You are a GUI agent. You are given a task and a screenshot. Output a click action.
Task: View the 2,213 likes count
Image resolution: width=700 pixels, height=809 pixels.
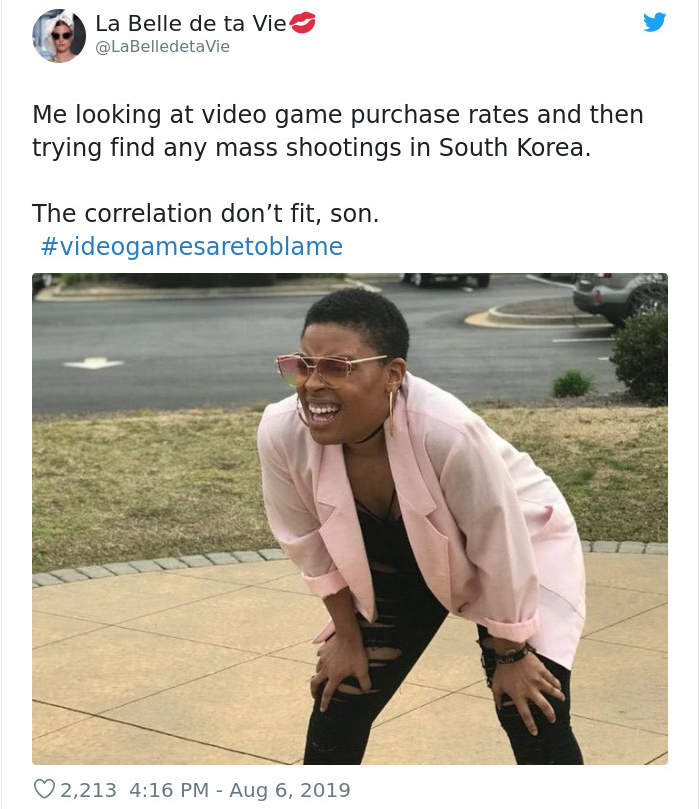click(88, 790)
